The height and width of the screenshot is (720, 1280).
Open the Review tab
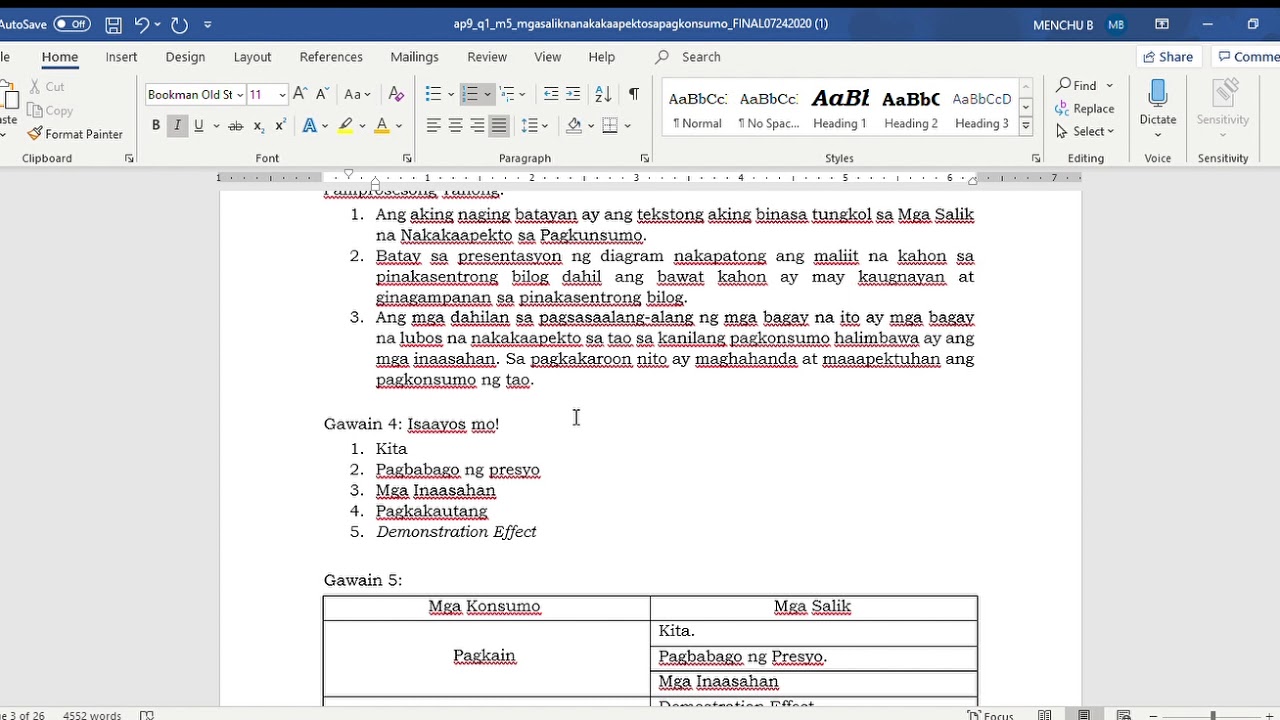point(487,57)
